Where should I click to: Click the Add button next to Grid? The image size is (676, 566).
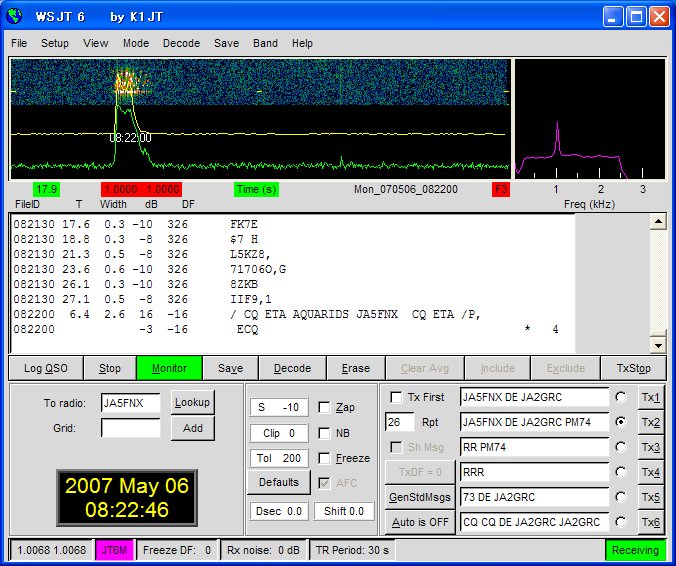coord(192,428)
